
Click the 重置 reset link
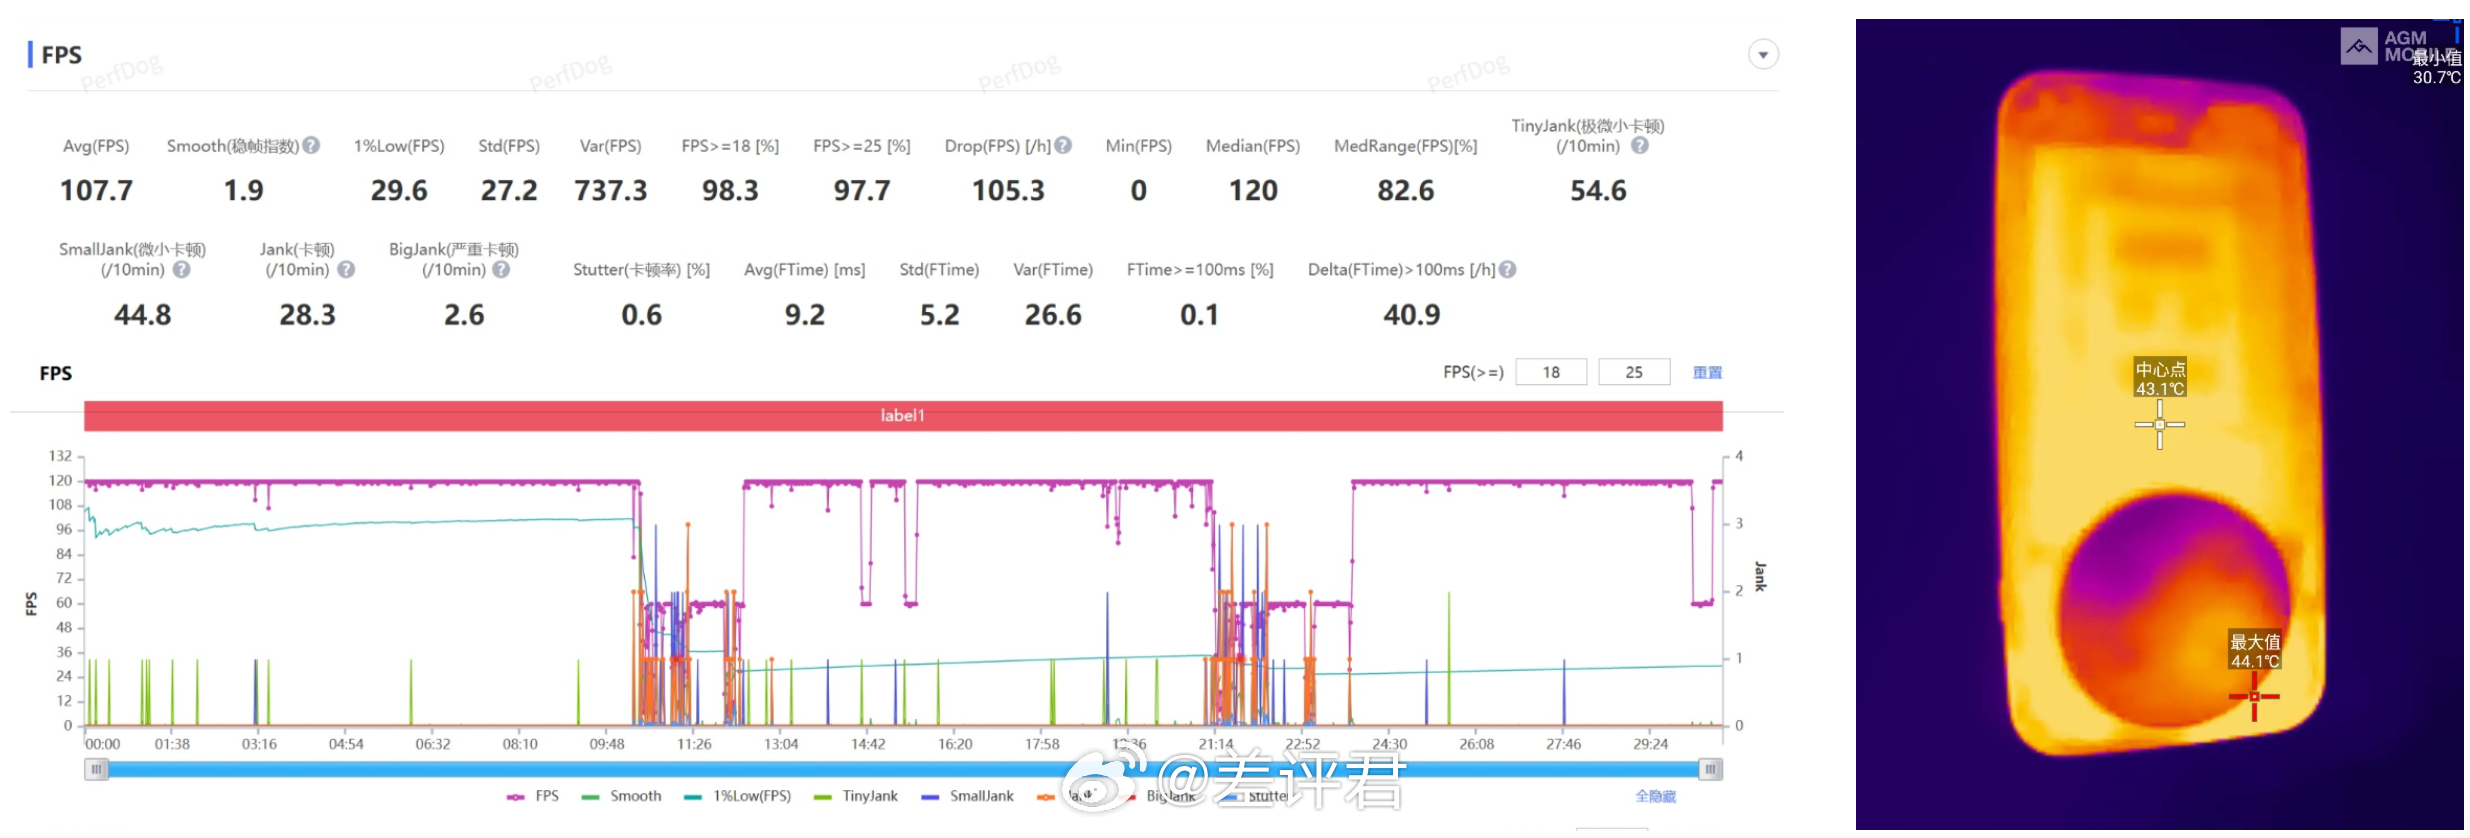[x=1707, y=373]
